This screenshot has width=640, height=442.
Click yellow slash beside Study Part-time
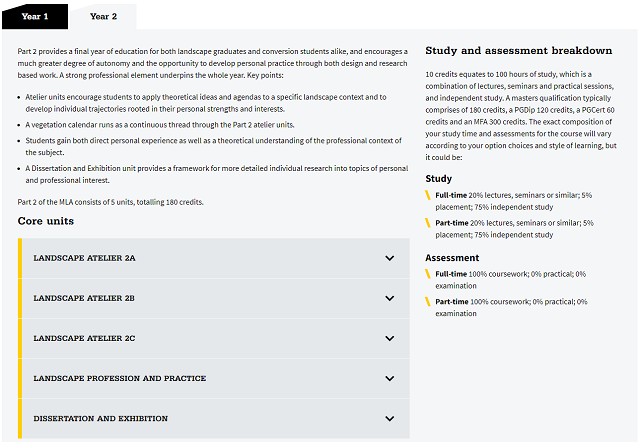428,223
